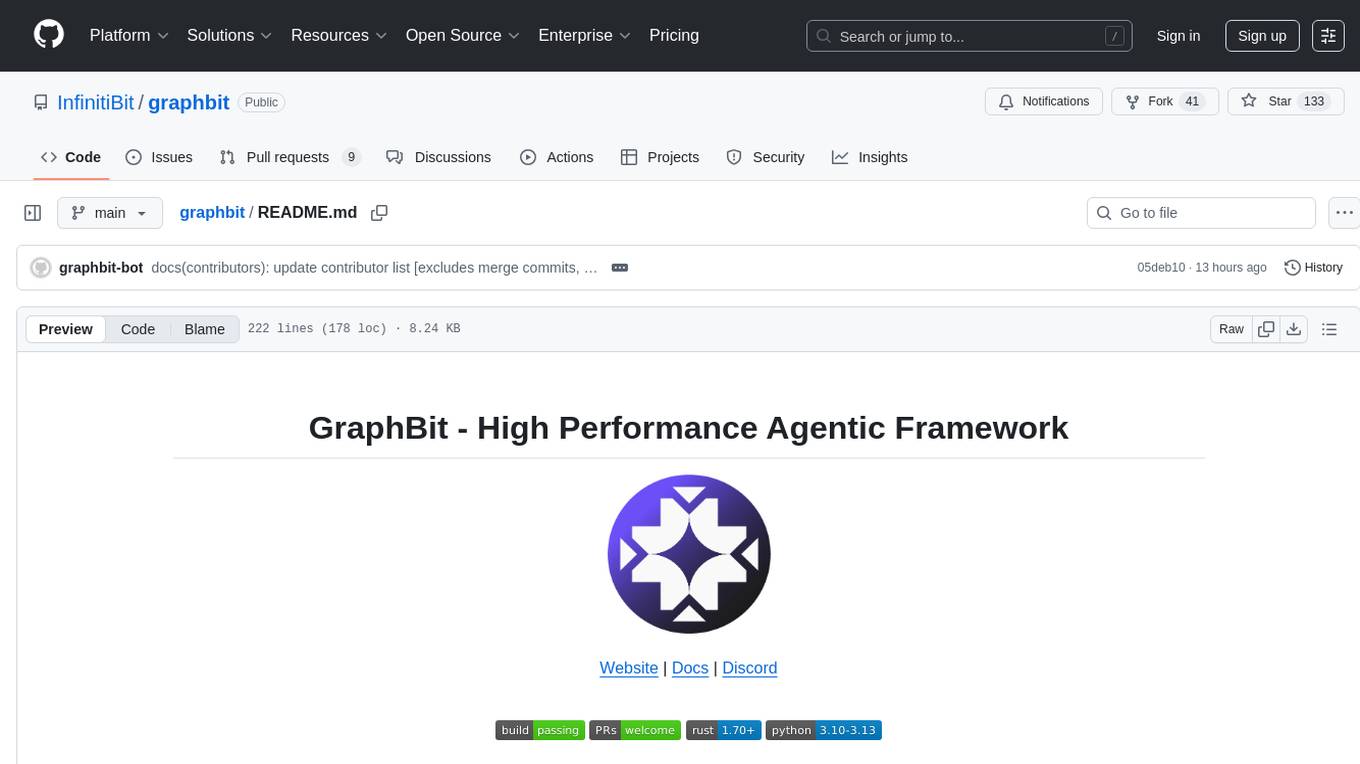Open commit 05deb10
The height and width of the screenshot is (764, 1360).
(x=1161, y=267)
